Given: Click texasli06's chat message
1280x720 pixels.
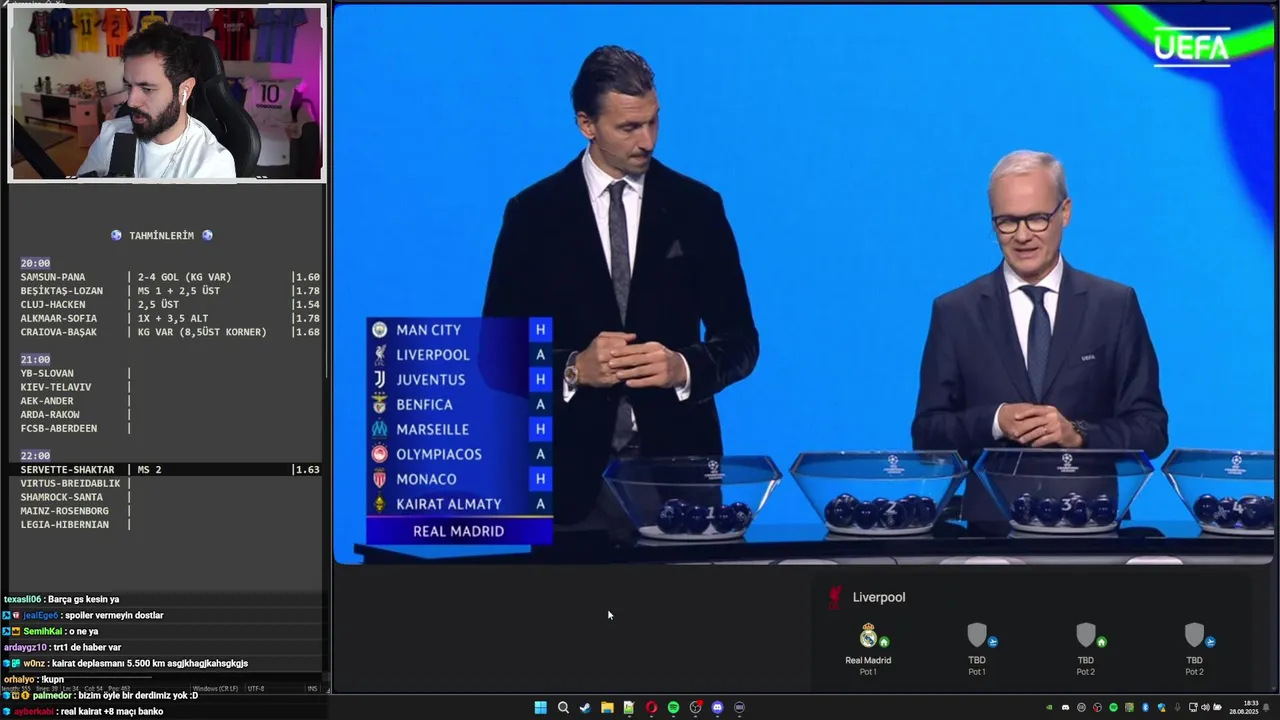Looking at the screenshot, I should point(62,599).
